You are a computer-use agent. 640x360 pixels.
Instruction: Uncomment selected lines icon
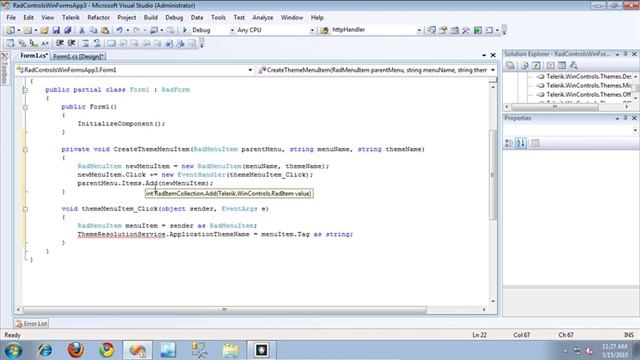[x=97, y=43]
